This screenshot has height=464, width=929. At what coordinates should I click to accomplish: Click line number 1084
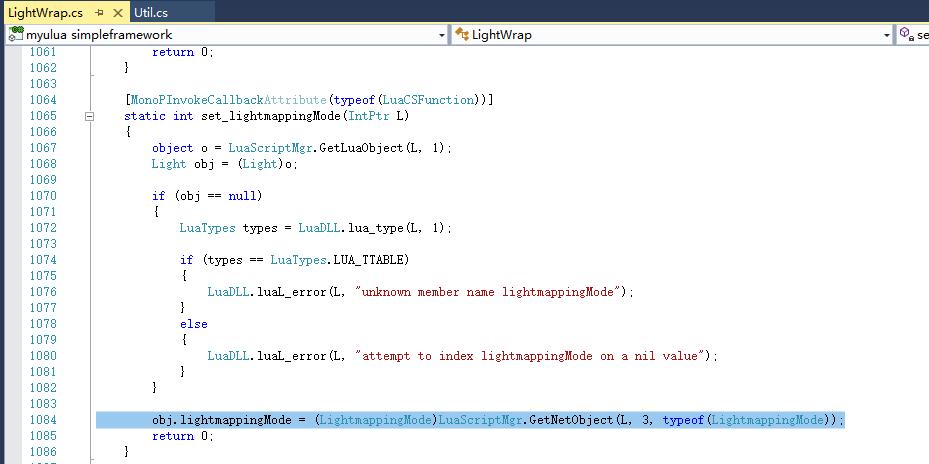(43, 420)
